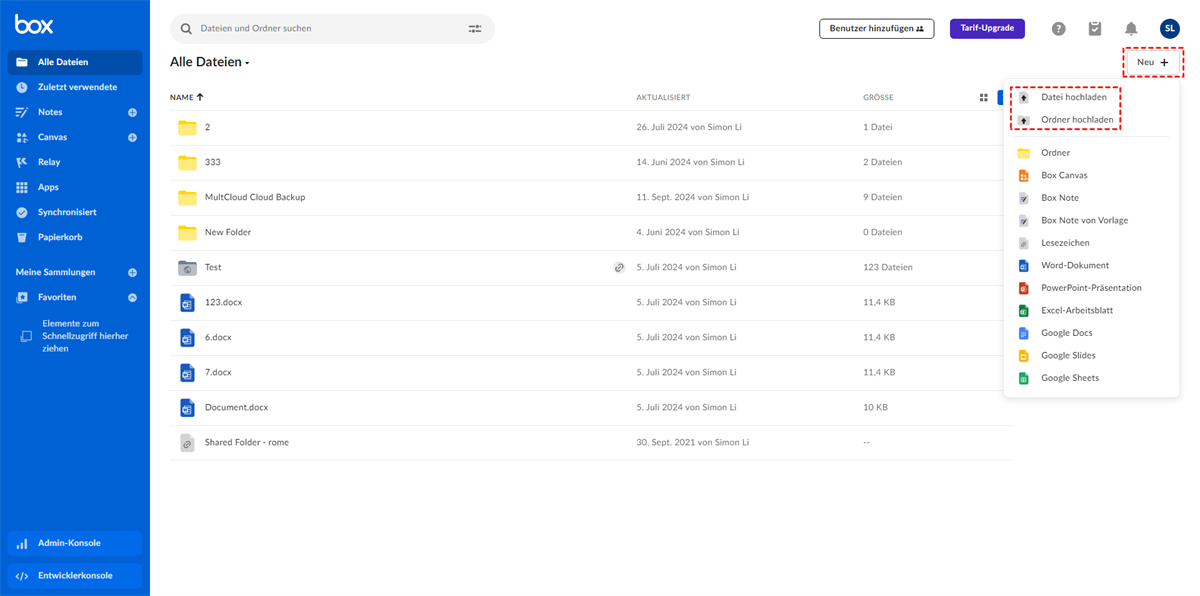
Task: Click the Tarif-Upgrade button
Action: [x=987, y=28]
